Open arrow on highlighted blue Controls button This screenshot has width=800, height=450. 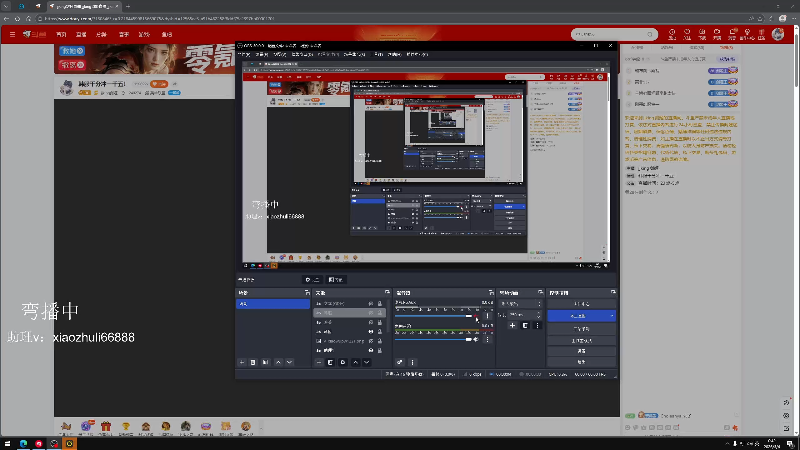[x=612, y=316]
